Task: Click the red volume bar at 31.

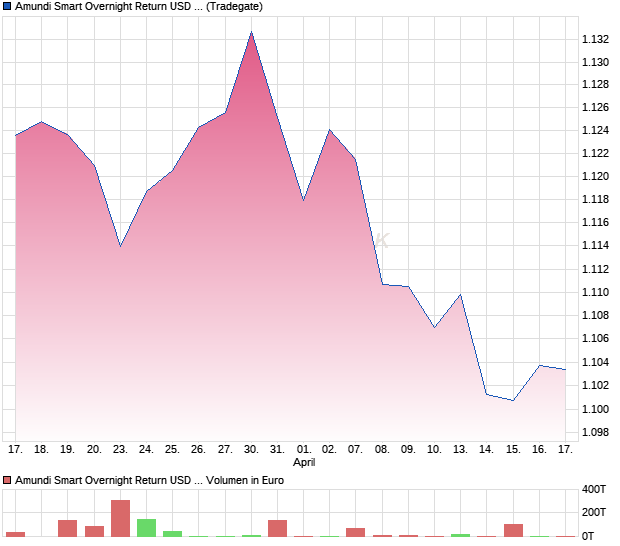Action: 277,528
